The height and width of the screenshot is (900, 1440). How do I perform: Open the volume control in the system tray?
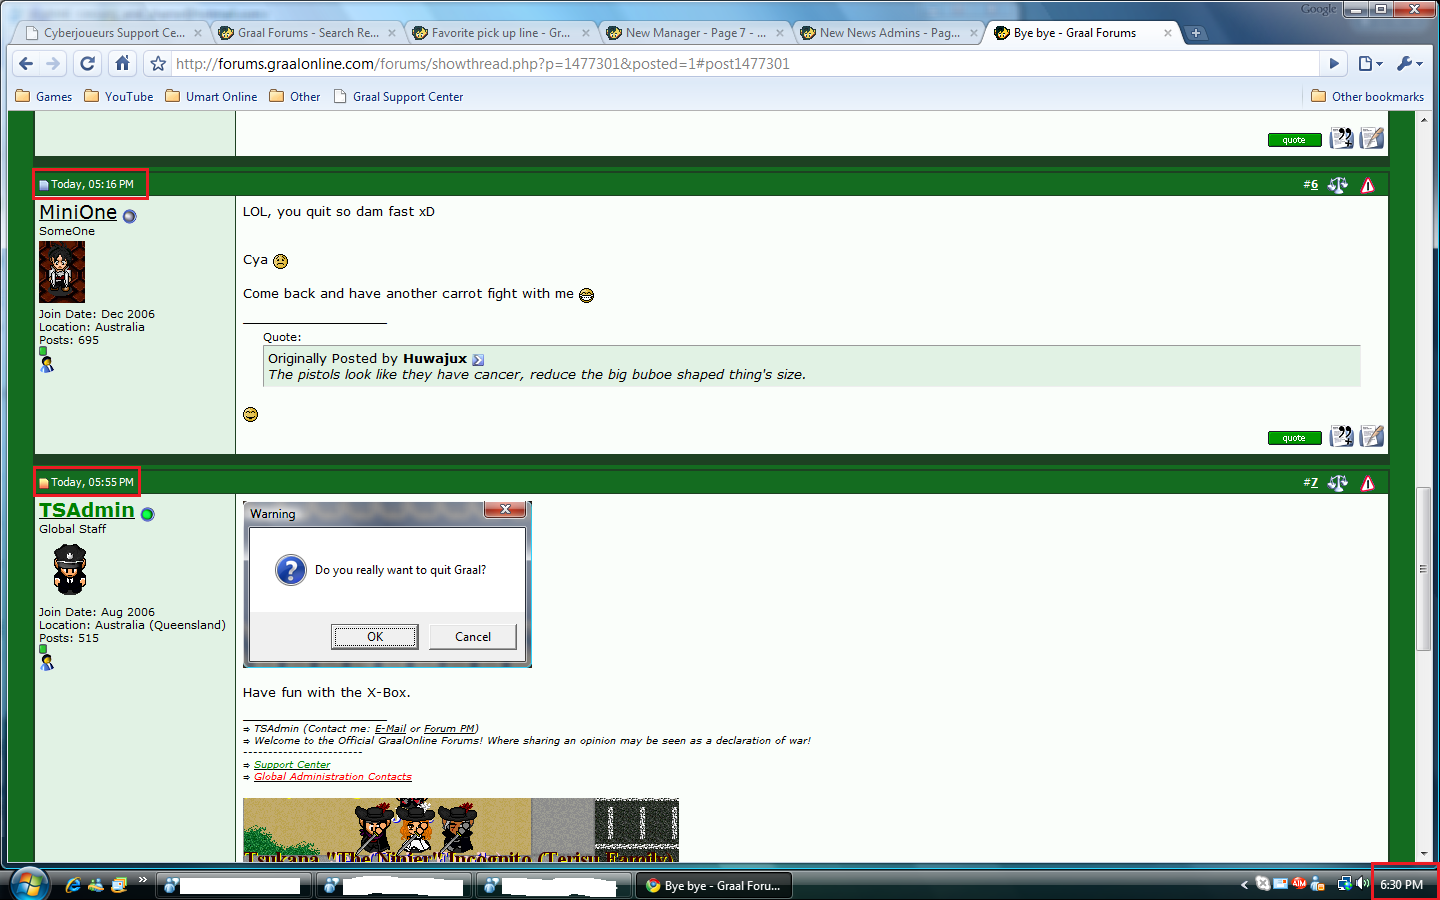(1362, 884)
